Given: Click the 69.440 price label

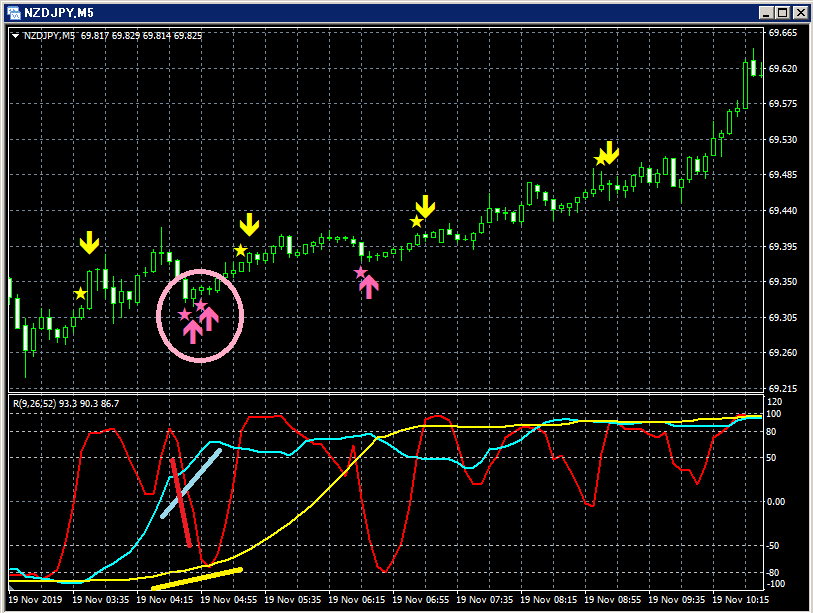Looking at the screenshot, I should click(x=782, y=211).
